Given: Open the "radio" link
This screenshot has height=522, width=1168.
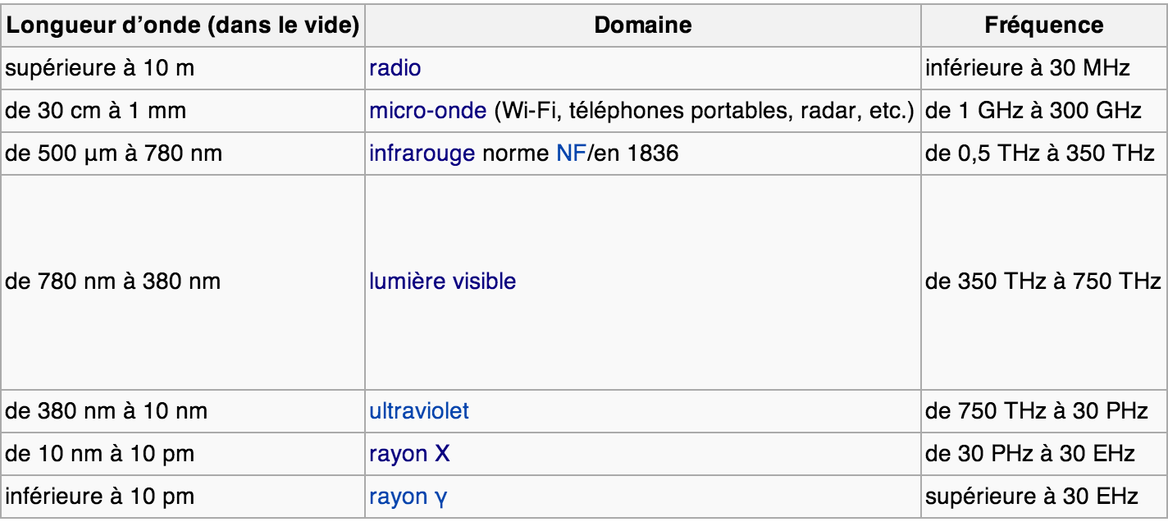Looking at the screenshot, I should tap(395, 68).
